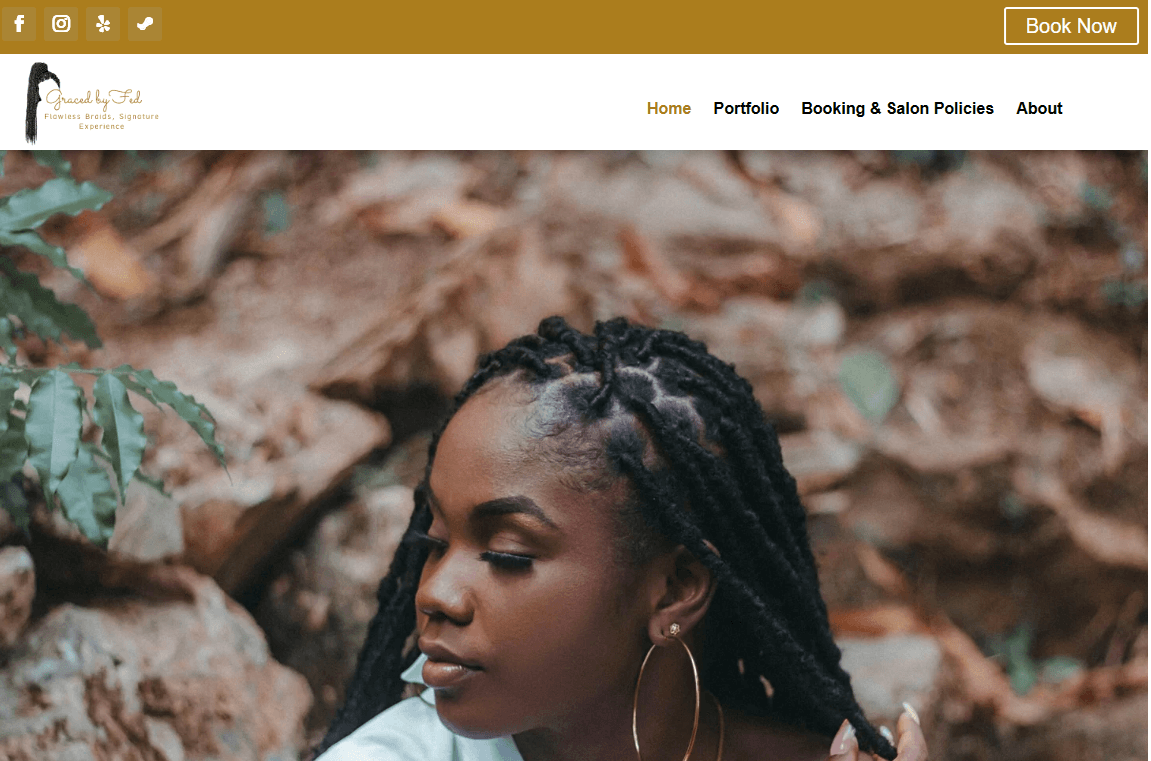
Task: Go to Booking & Salon Policies
Action: (897, 108)
